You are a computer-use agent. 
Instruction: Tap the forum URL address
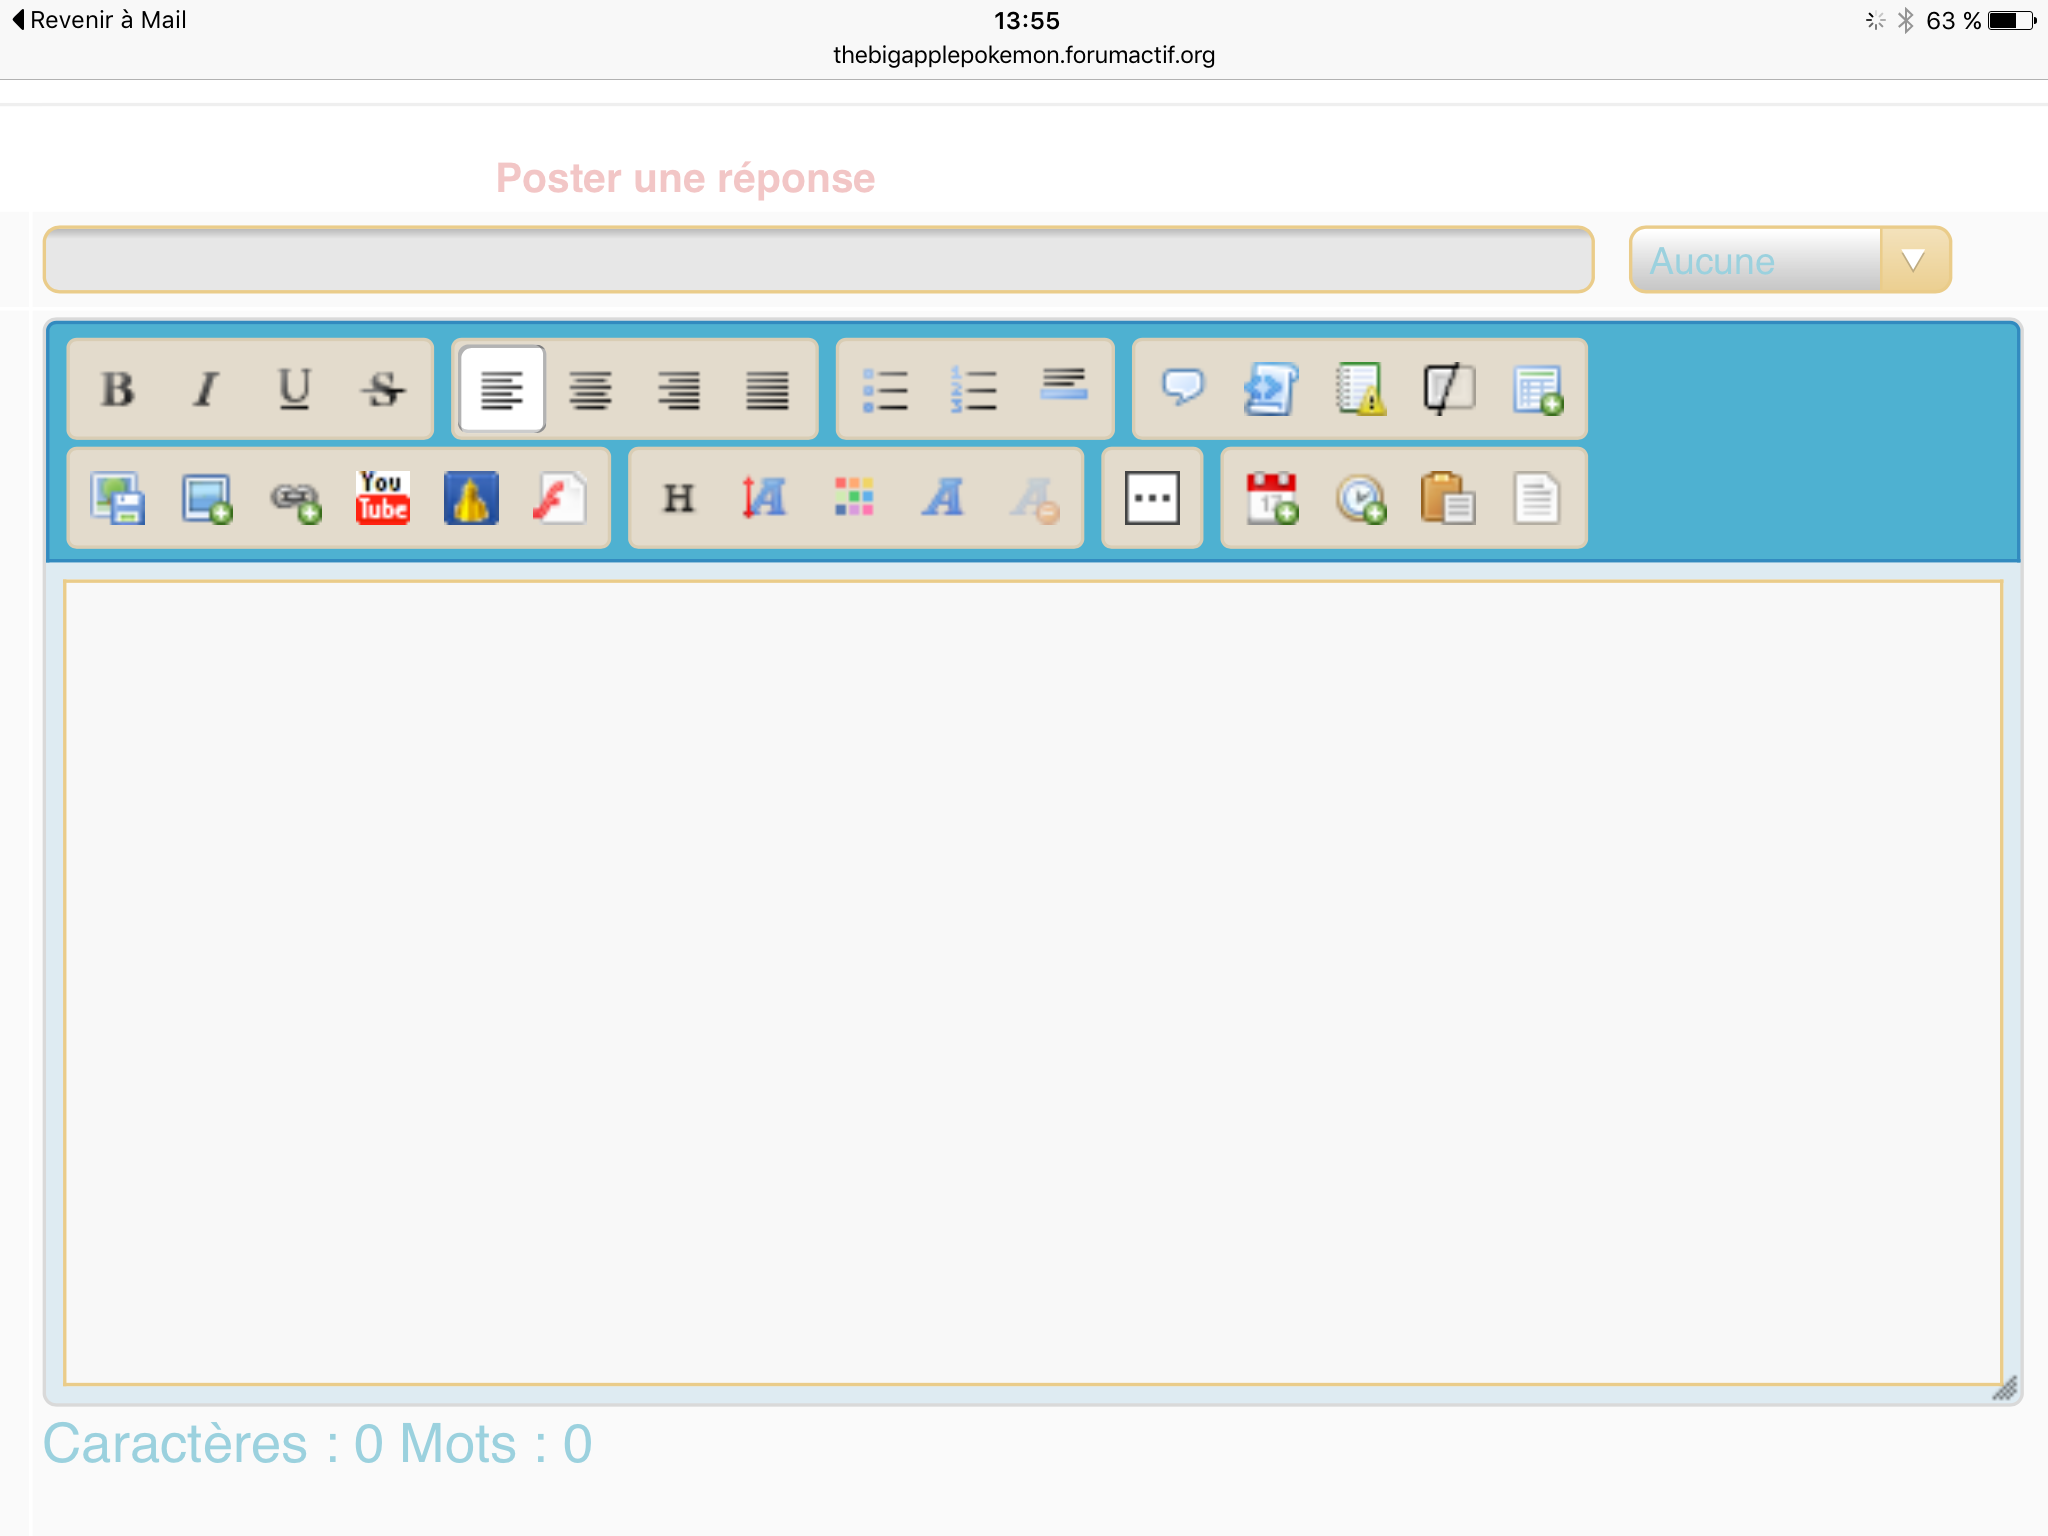(1024, 55)
